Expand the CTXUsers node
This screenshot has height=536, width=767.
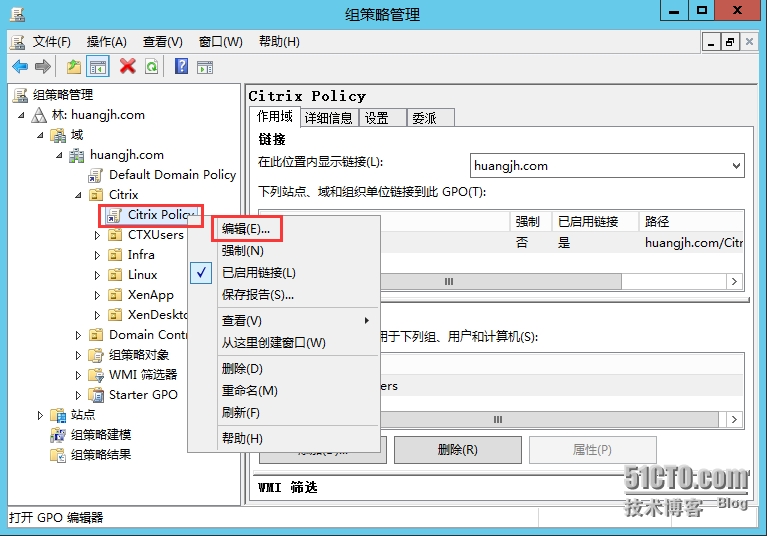click(x=97, y=236)
